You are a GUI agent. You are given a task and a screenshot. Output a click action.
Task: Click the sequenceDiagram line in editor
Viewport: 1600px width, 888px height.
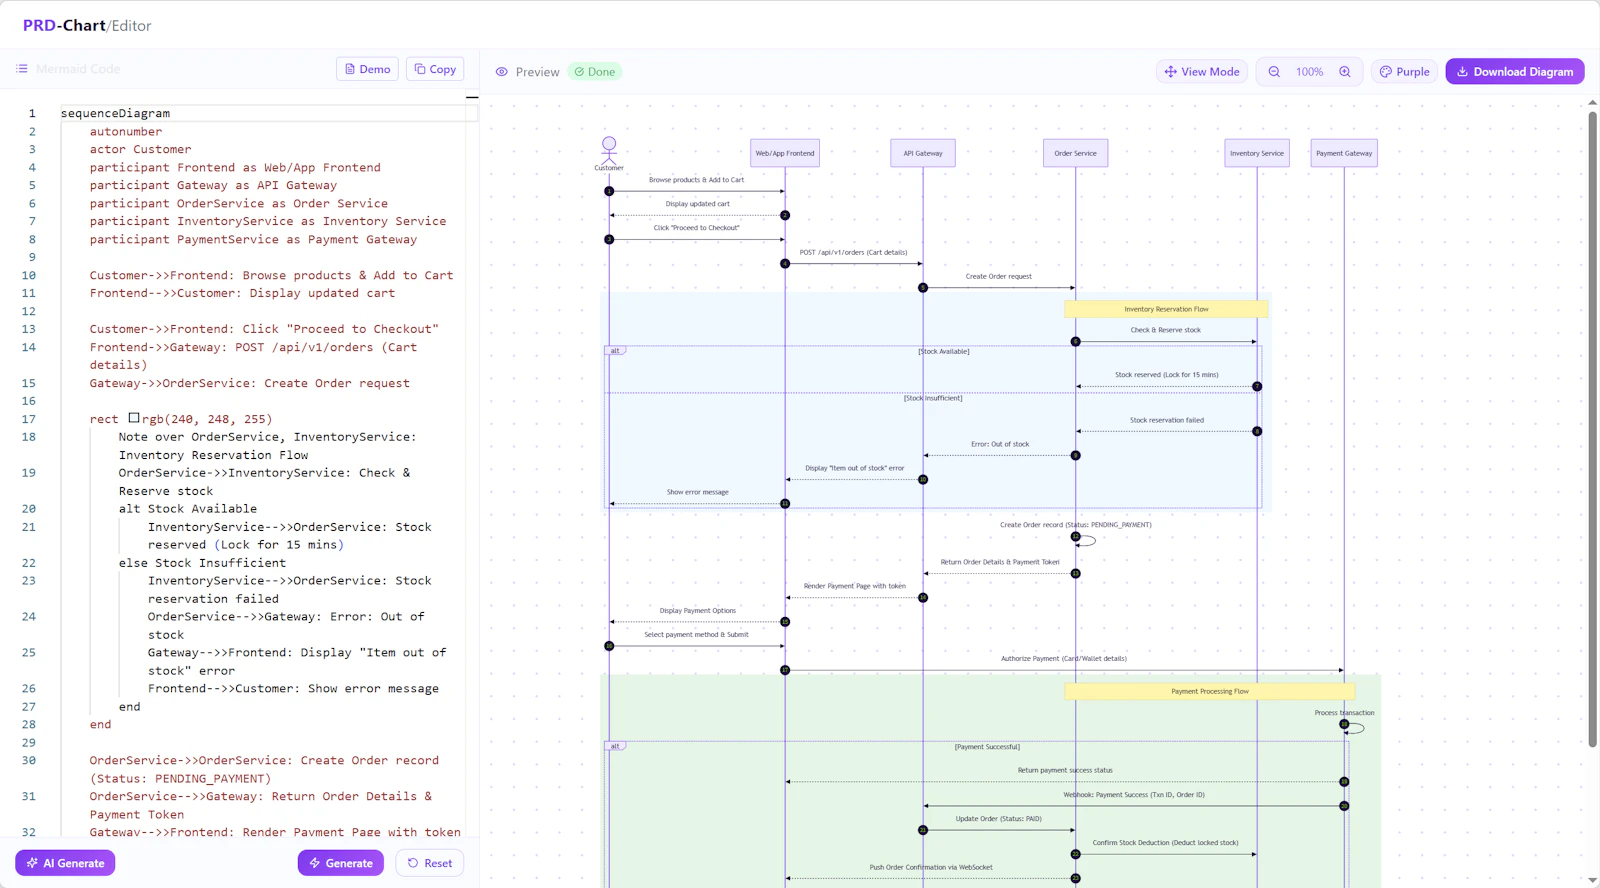pyautogui.click(x=115, y=113)
